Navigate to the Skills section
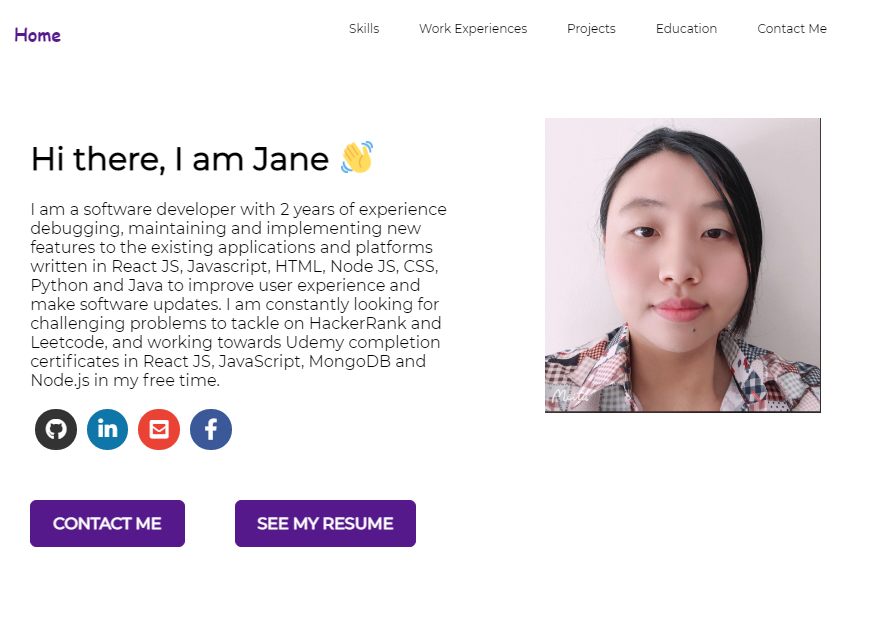Image resolution: width=870 pixels, height=617 pixels. point(363,29)
